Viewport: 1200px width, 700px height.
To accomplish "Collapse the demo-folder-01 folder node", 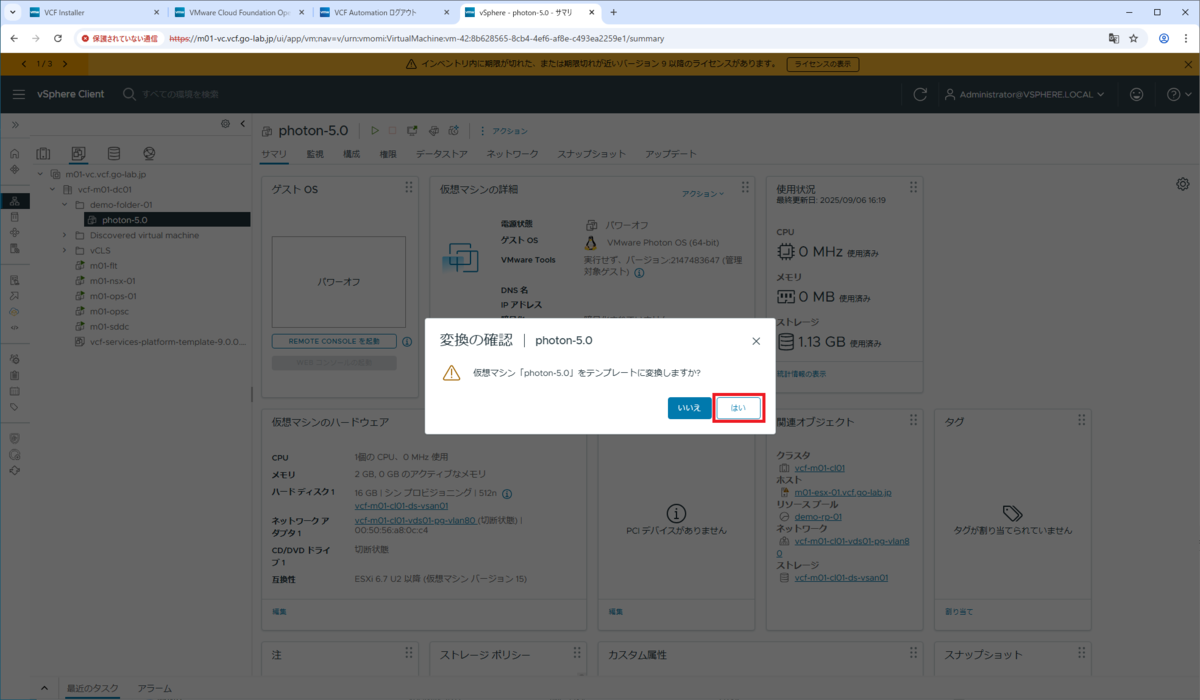I will [x=65, y=204].
